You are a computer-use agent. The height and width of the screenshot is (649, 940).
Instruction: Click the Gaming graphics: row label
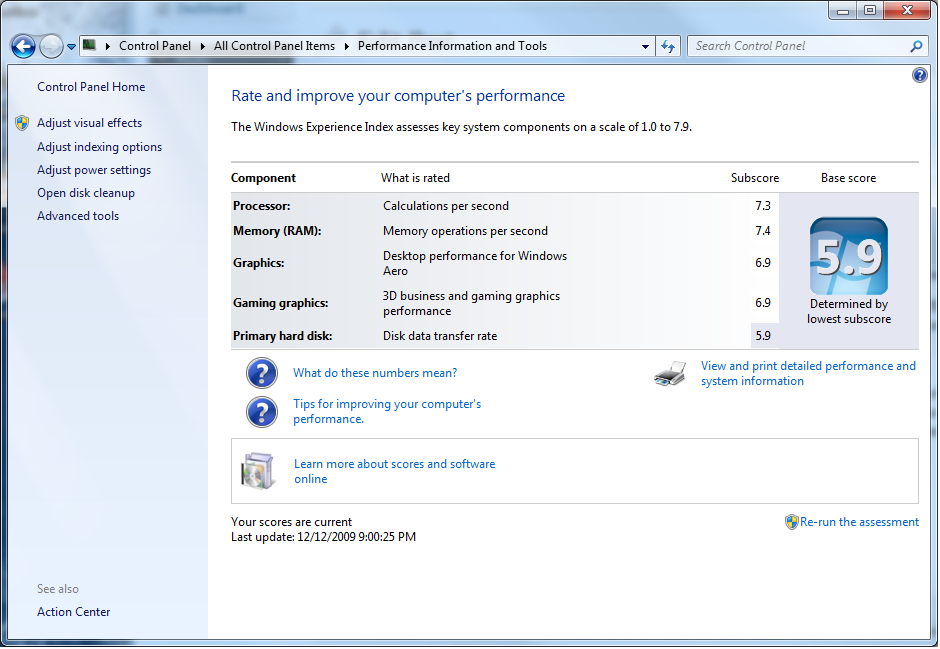[281, 303]
